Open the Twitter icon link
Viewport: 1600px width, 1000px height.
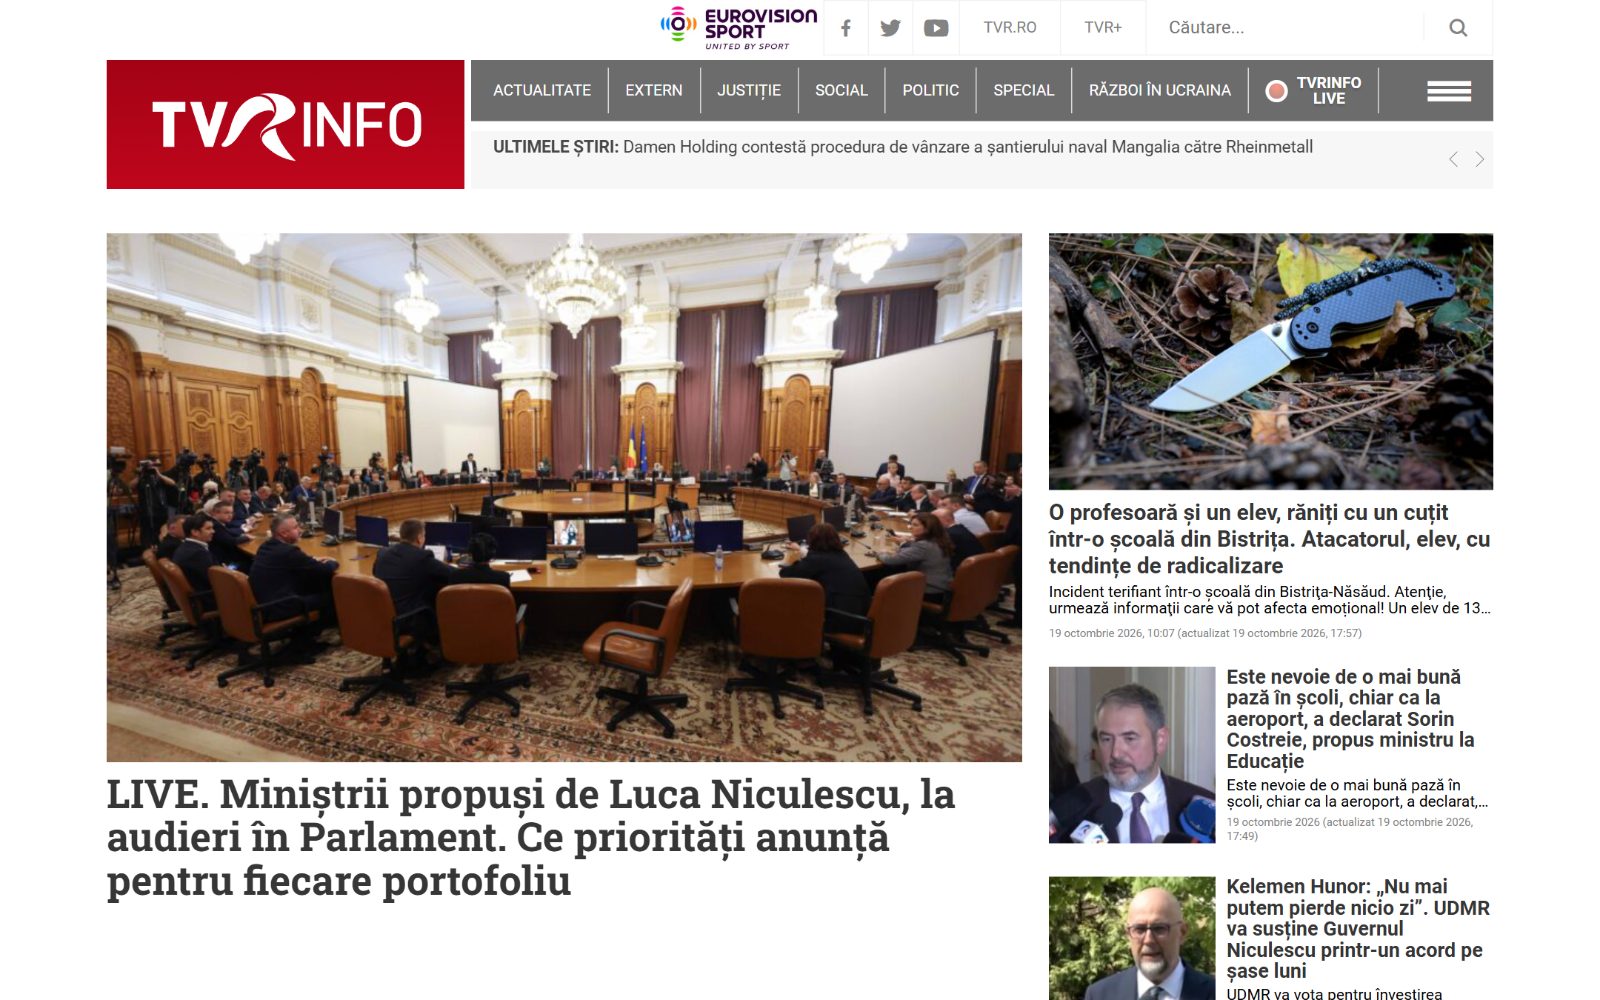click(890, 28)
